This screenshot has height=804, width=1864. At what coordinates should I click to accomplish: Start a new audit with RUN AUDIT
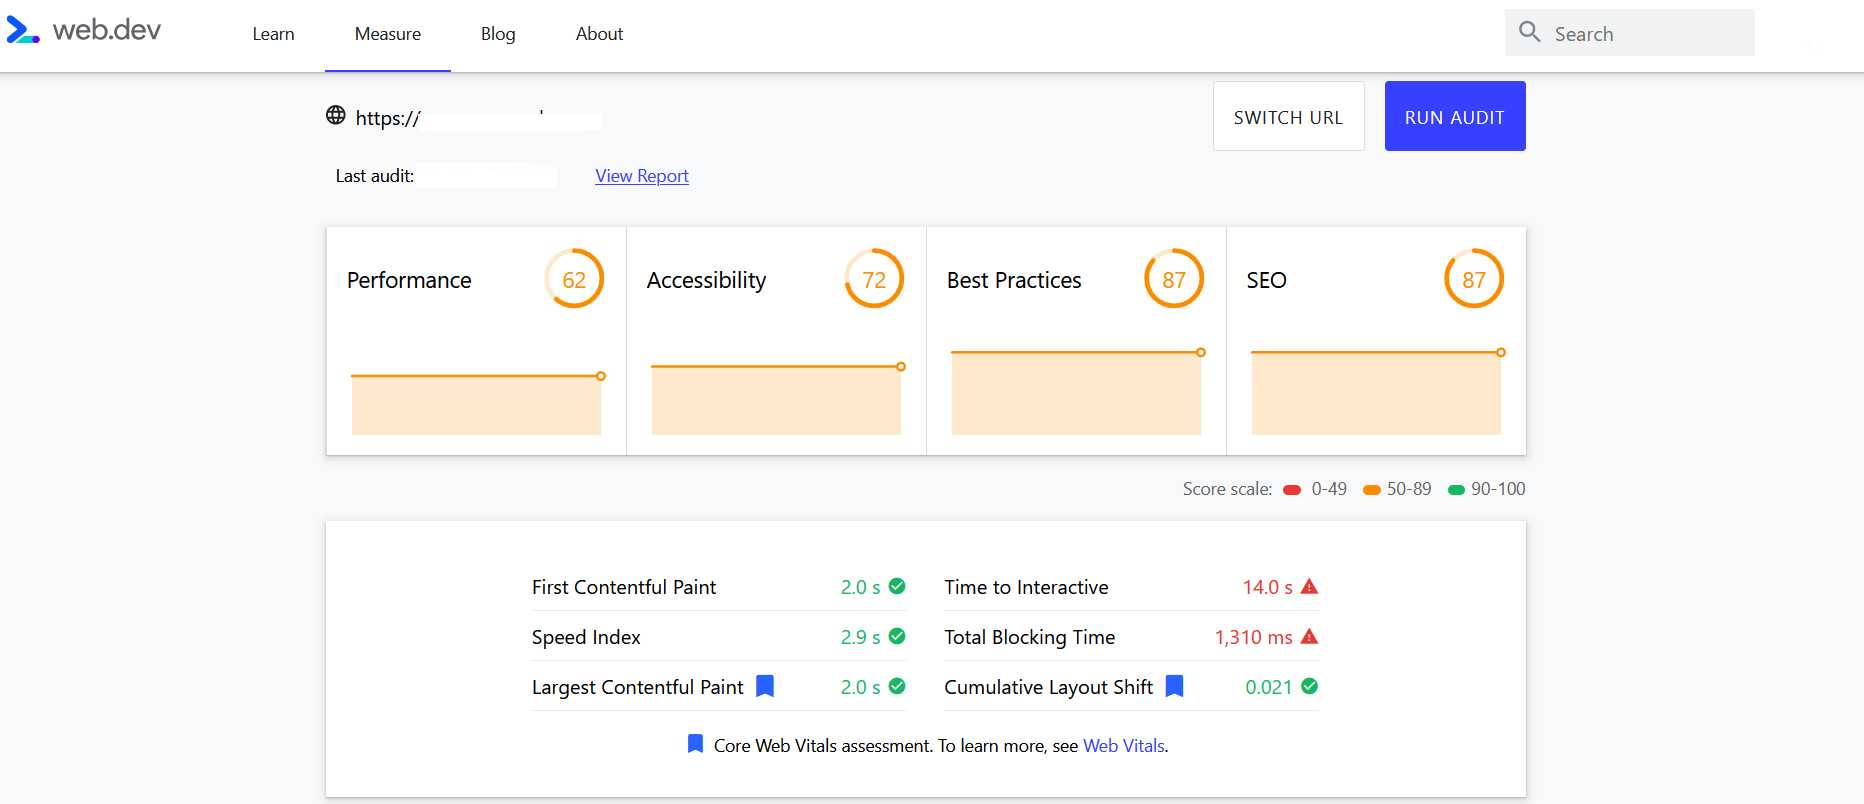click(1455, 117)
